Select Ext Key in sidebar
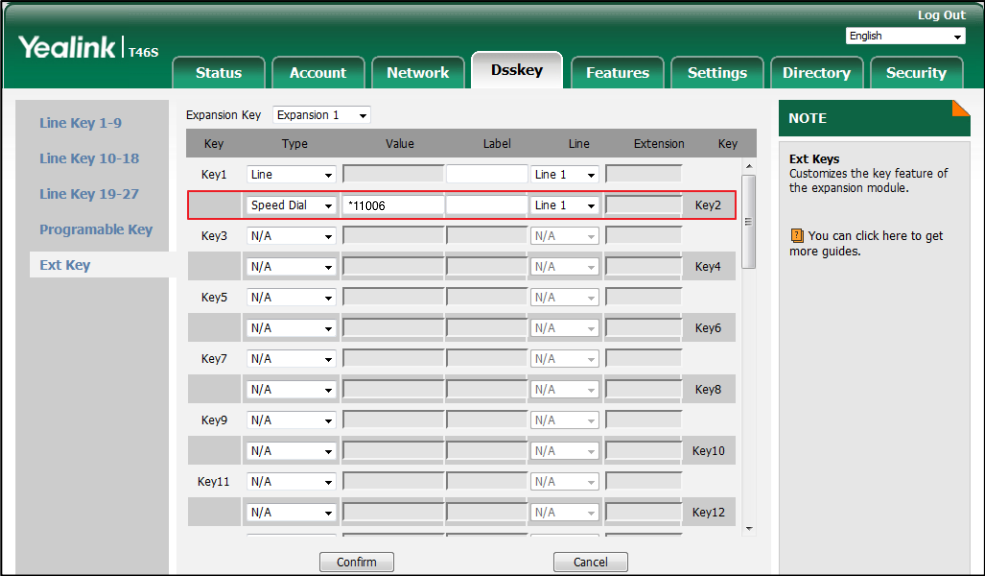The image size is (985, 576). (x=65, y=264)
